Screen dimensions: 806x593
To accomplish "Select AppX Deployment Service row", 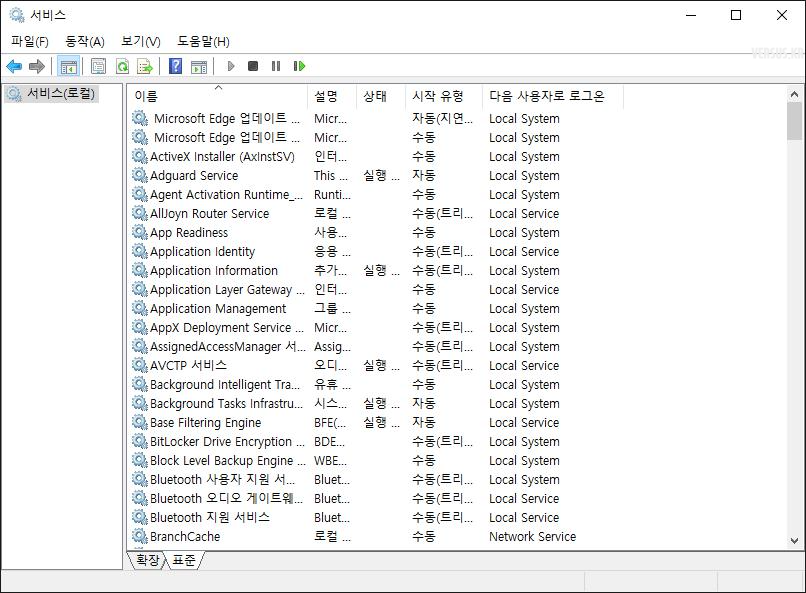I will click(x=376, y=327).
